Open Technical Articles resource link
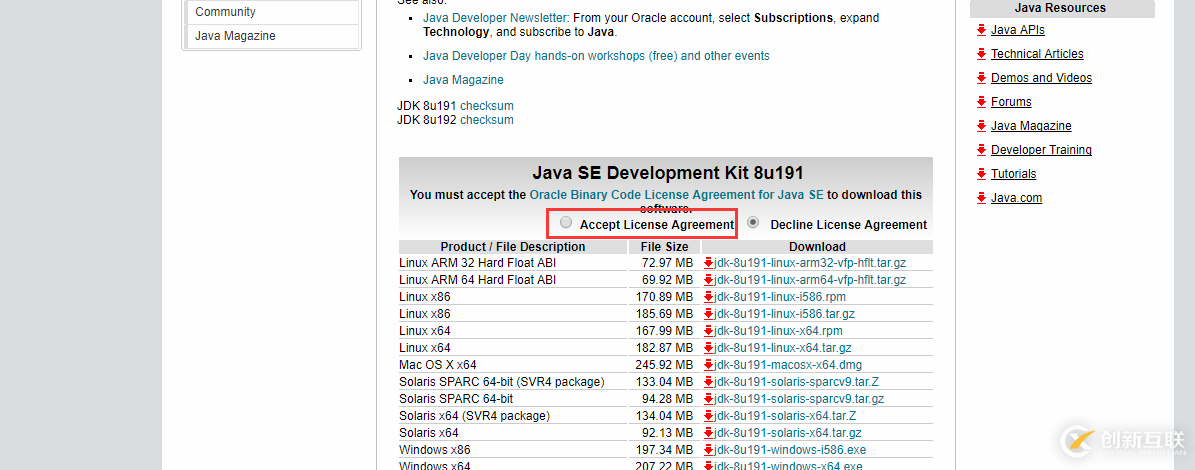This screenshot has width=1195, height=470. tap(1037, 54)
